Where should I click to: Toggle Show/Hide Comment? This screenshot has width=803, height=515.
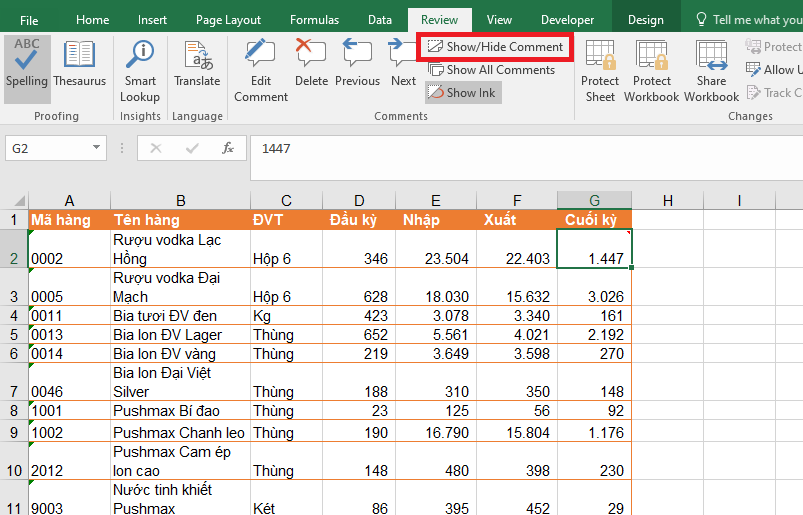click(495, 47)
